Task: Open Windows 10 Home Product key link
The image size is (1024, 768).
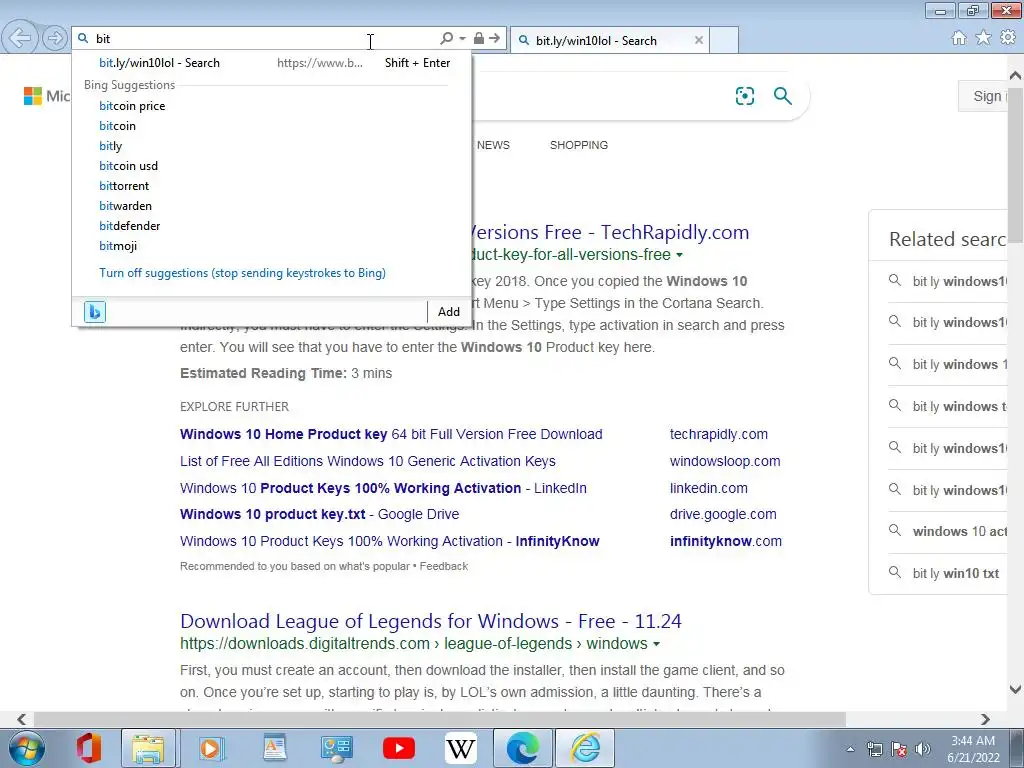Action: tap(391, 434)
